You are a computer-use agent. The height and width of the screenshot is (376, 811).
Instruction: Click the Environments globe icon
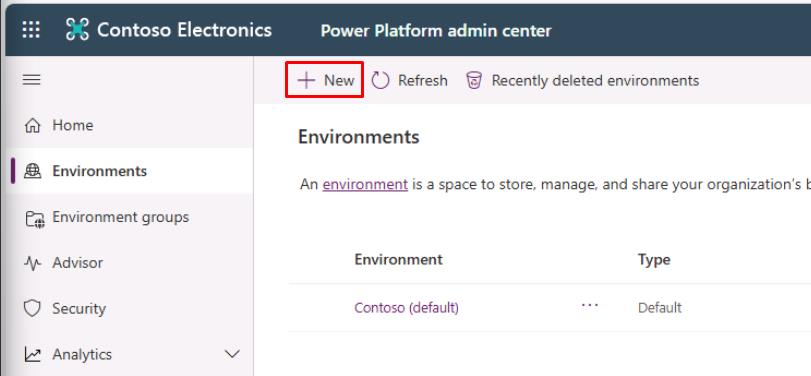(x=33, y=171)
